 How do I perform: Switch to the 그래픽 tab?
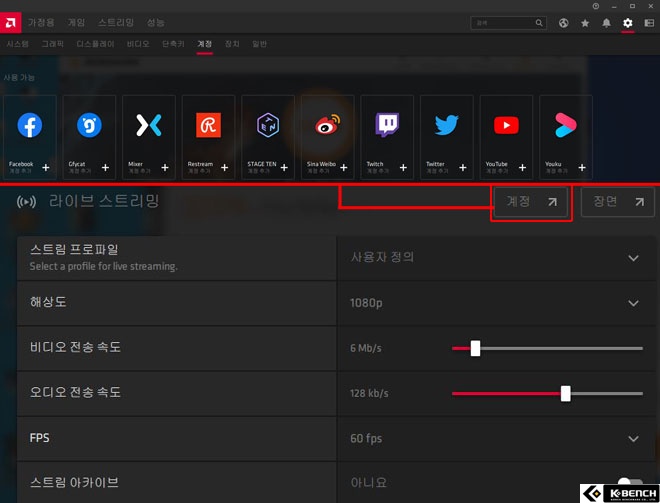[x=53, y=44]
